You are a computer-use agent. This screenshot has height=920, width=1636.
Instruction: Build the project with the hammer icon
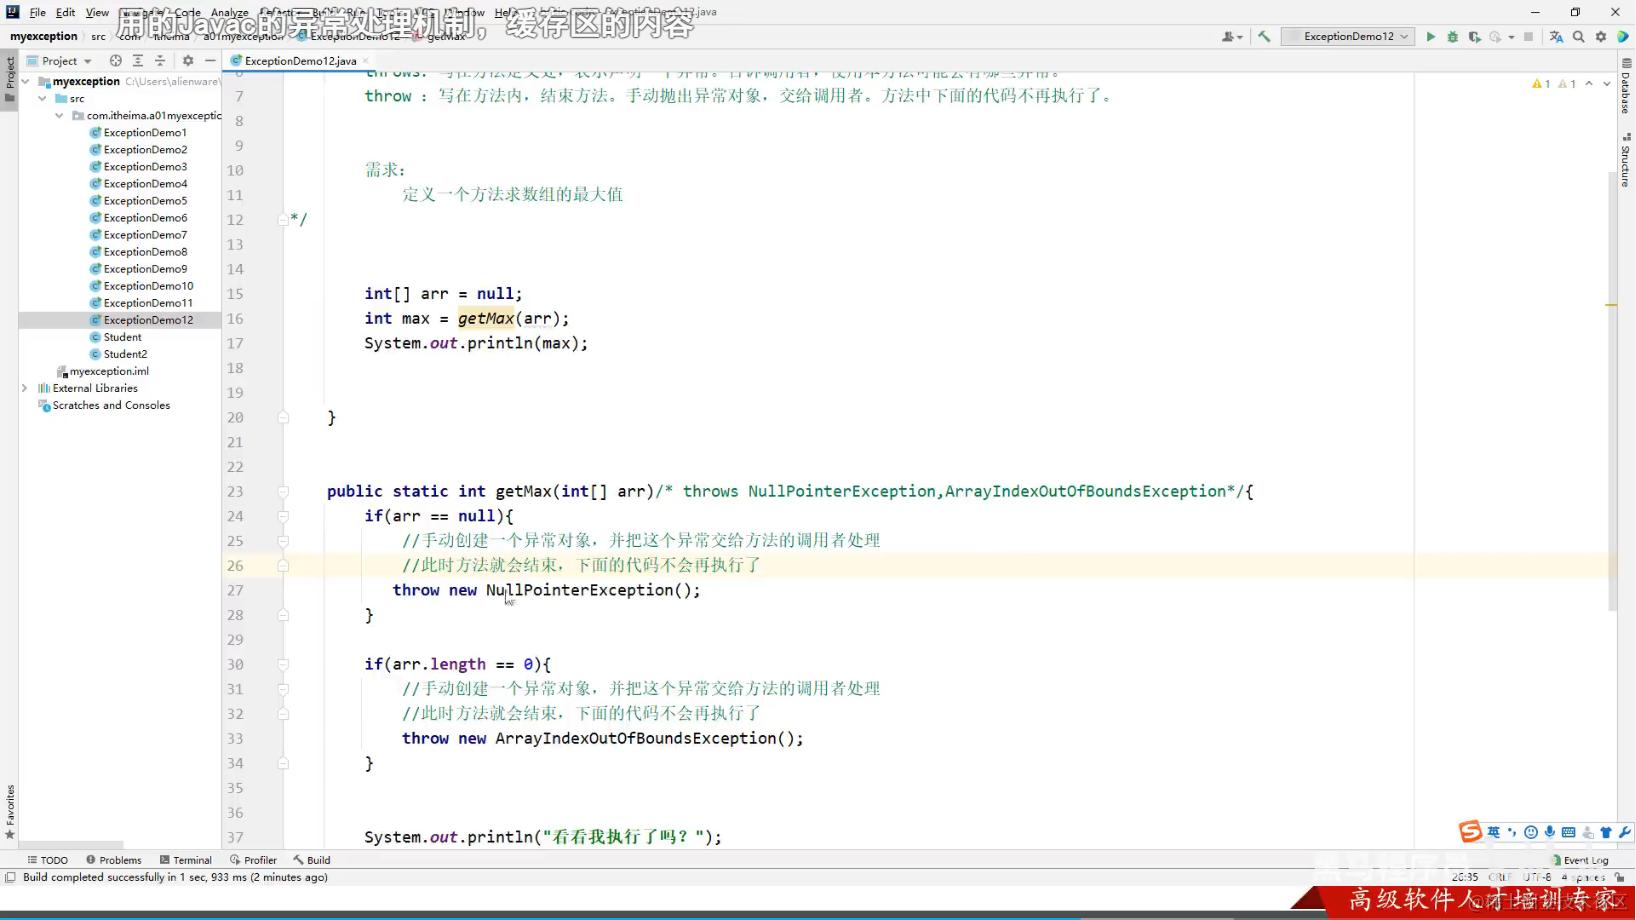pos(1264,37)
